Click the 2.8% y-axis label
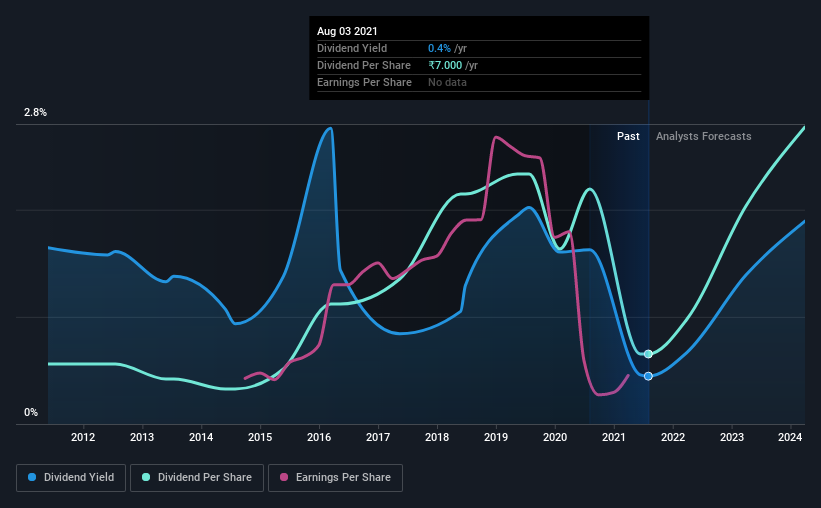The image size is (821, 508). (x=36, y=113)
